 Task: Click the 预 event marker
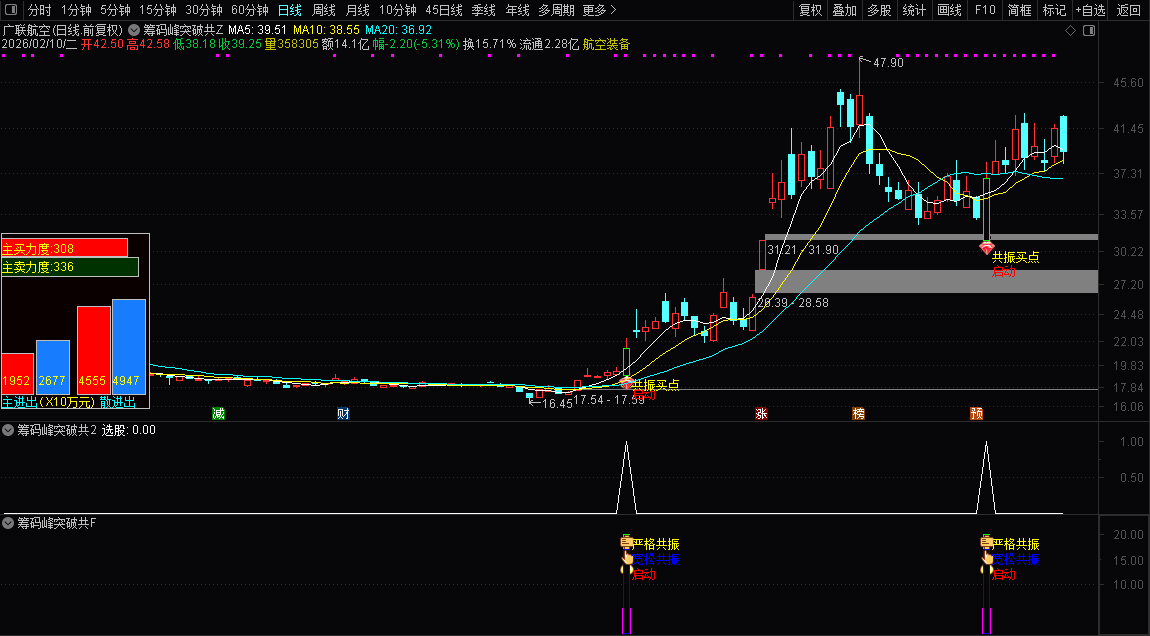click(976, 413)
